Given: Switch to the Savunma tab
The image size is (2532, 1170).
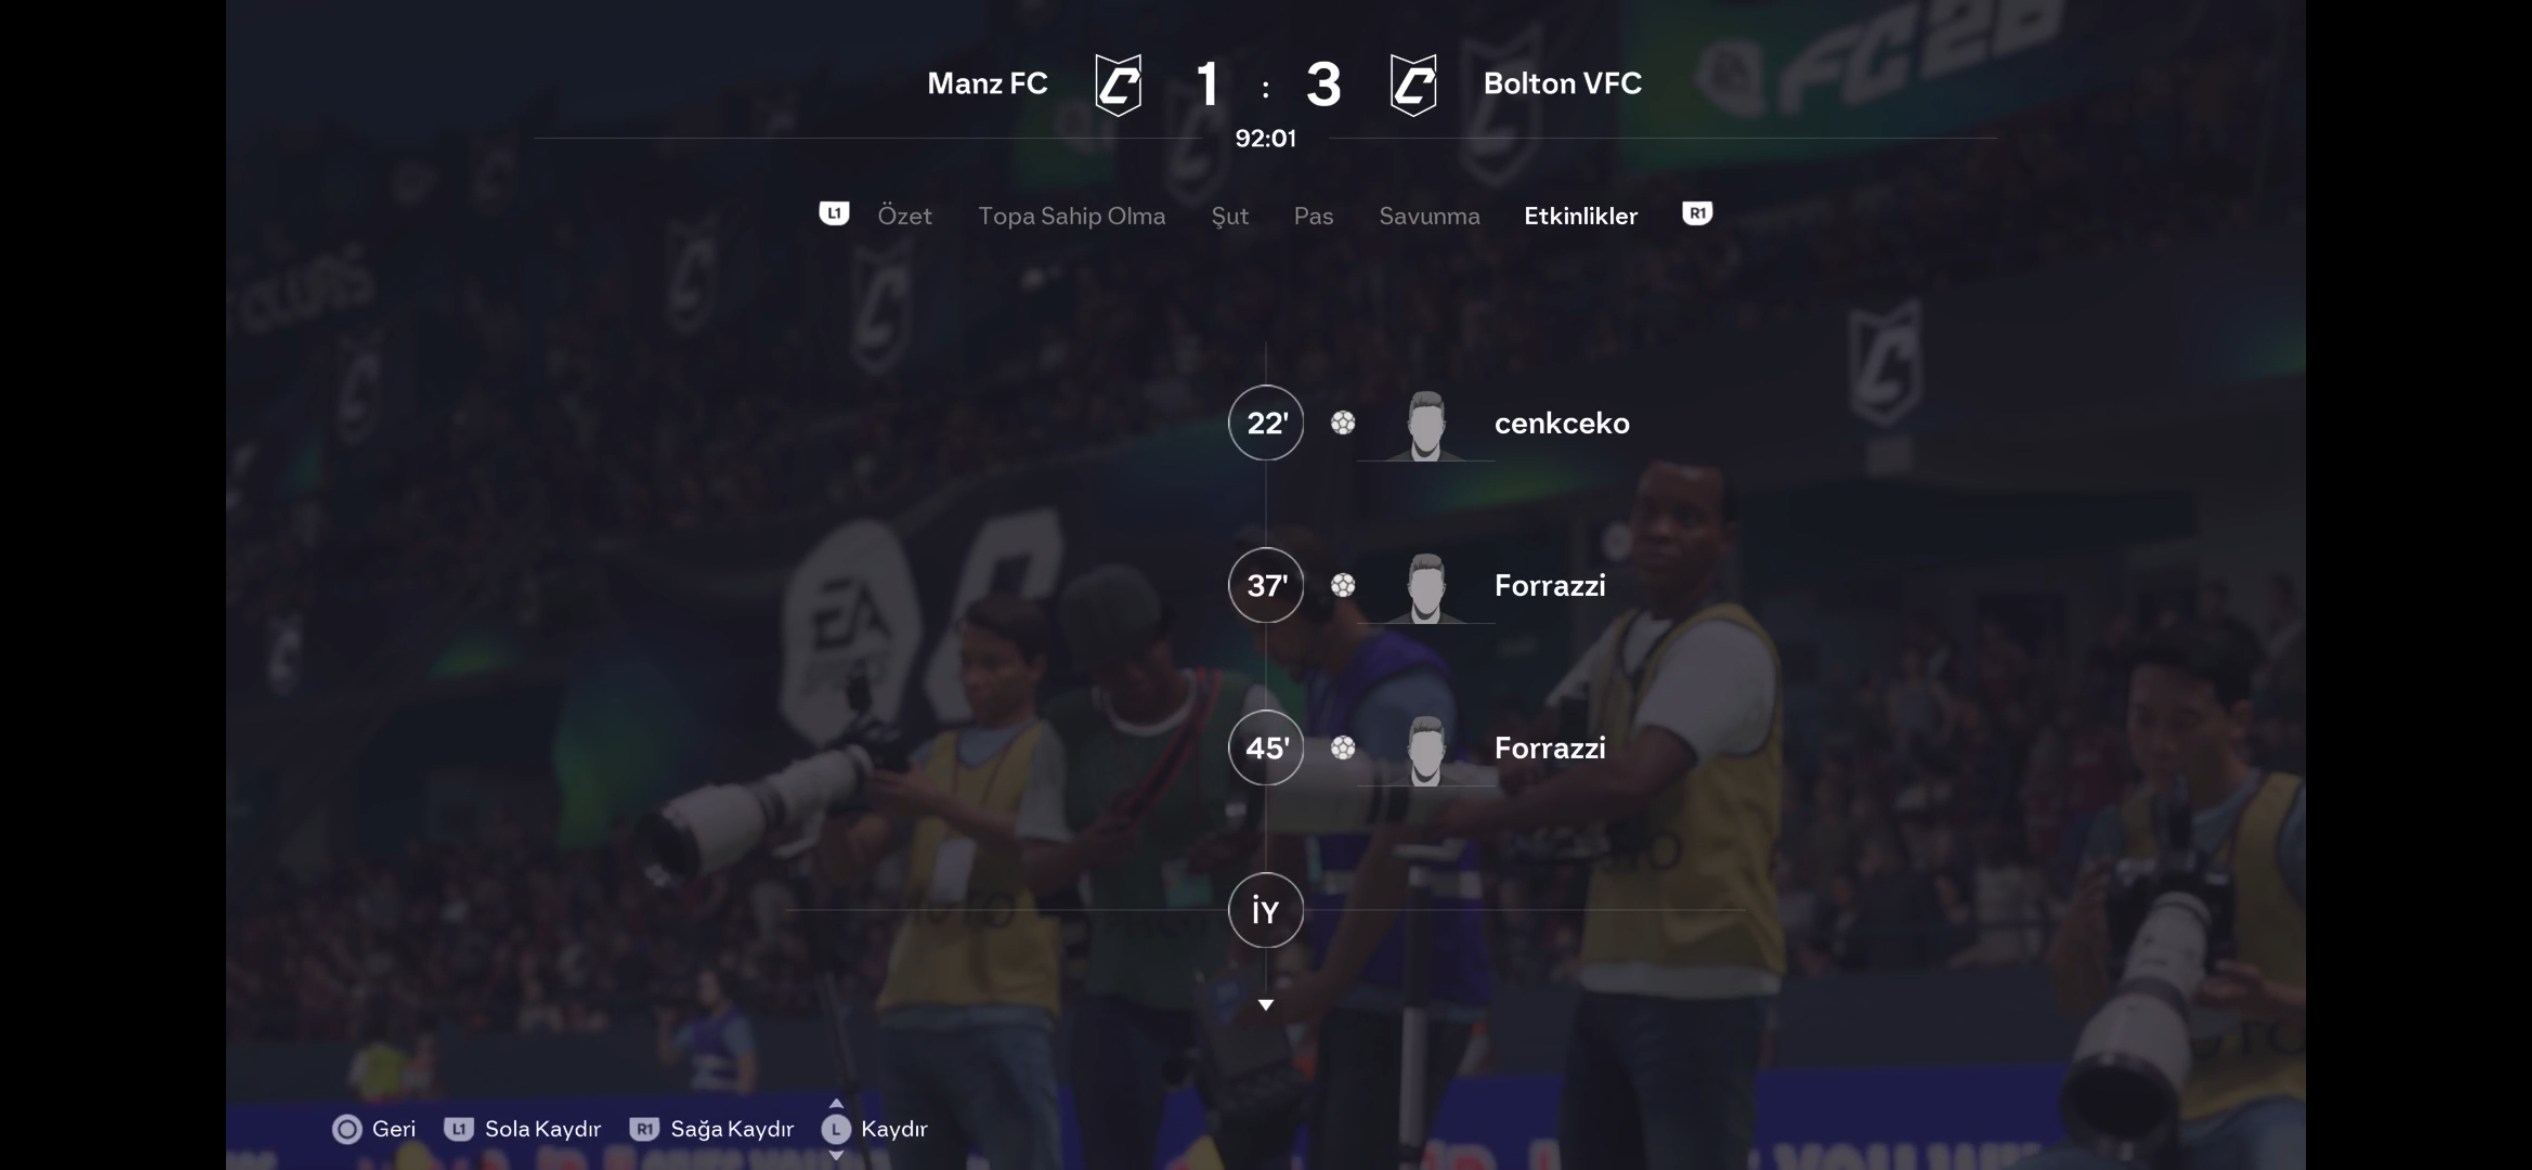Looking at the screenshot, I should tap(1429, 216).
